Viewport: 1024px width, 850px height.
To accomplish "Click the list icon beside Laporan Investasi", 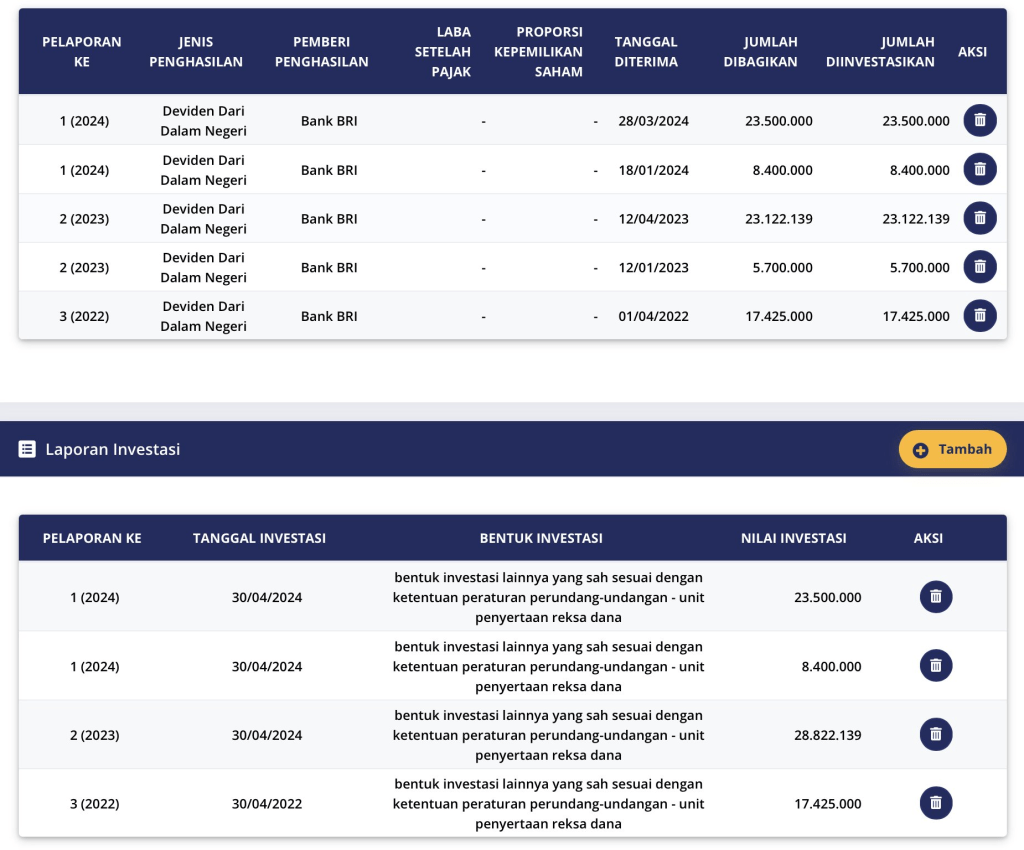I will pyautogui.click(x=28, y=450).
